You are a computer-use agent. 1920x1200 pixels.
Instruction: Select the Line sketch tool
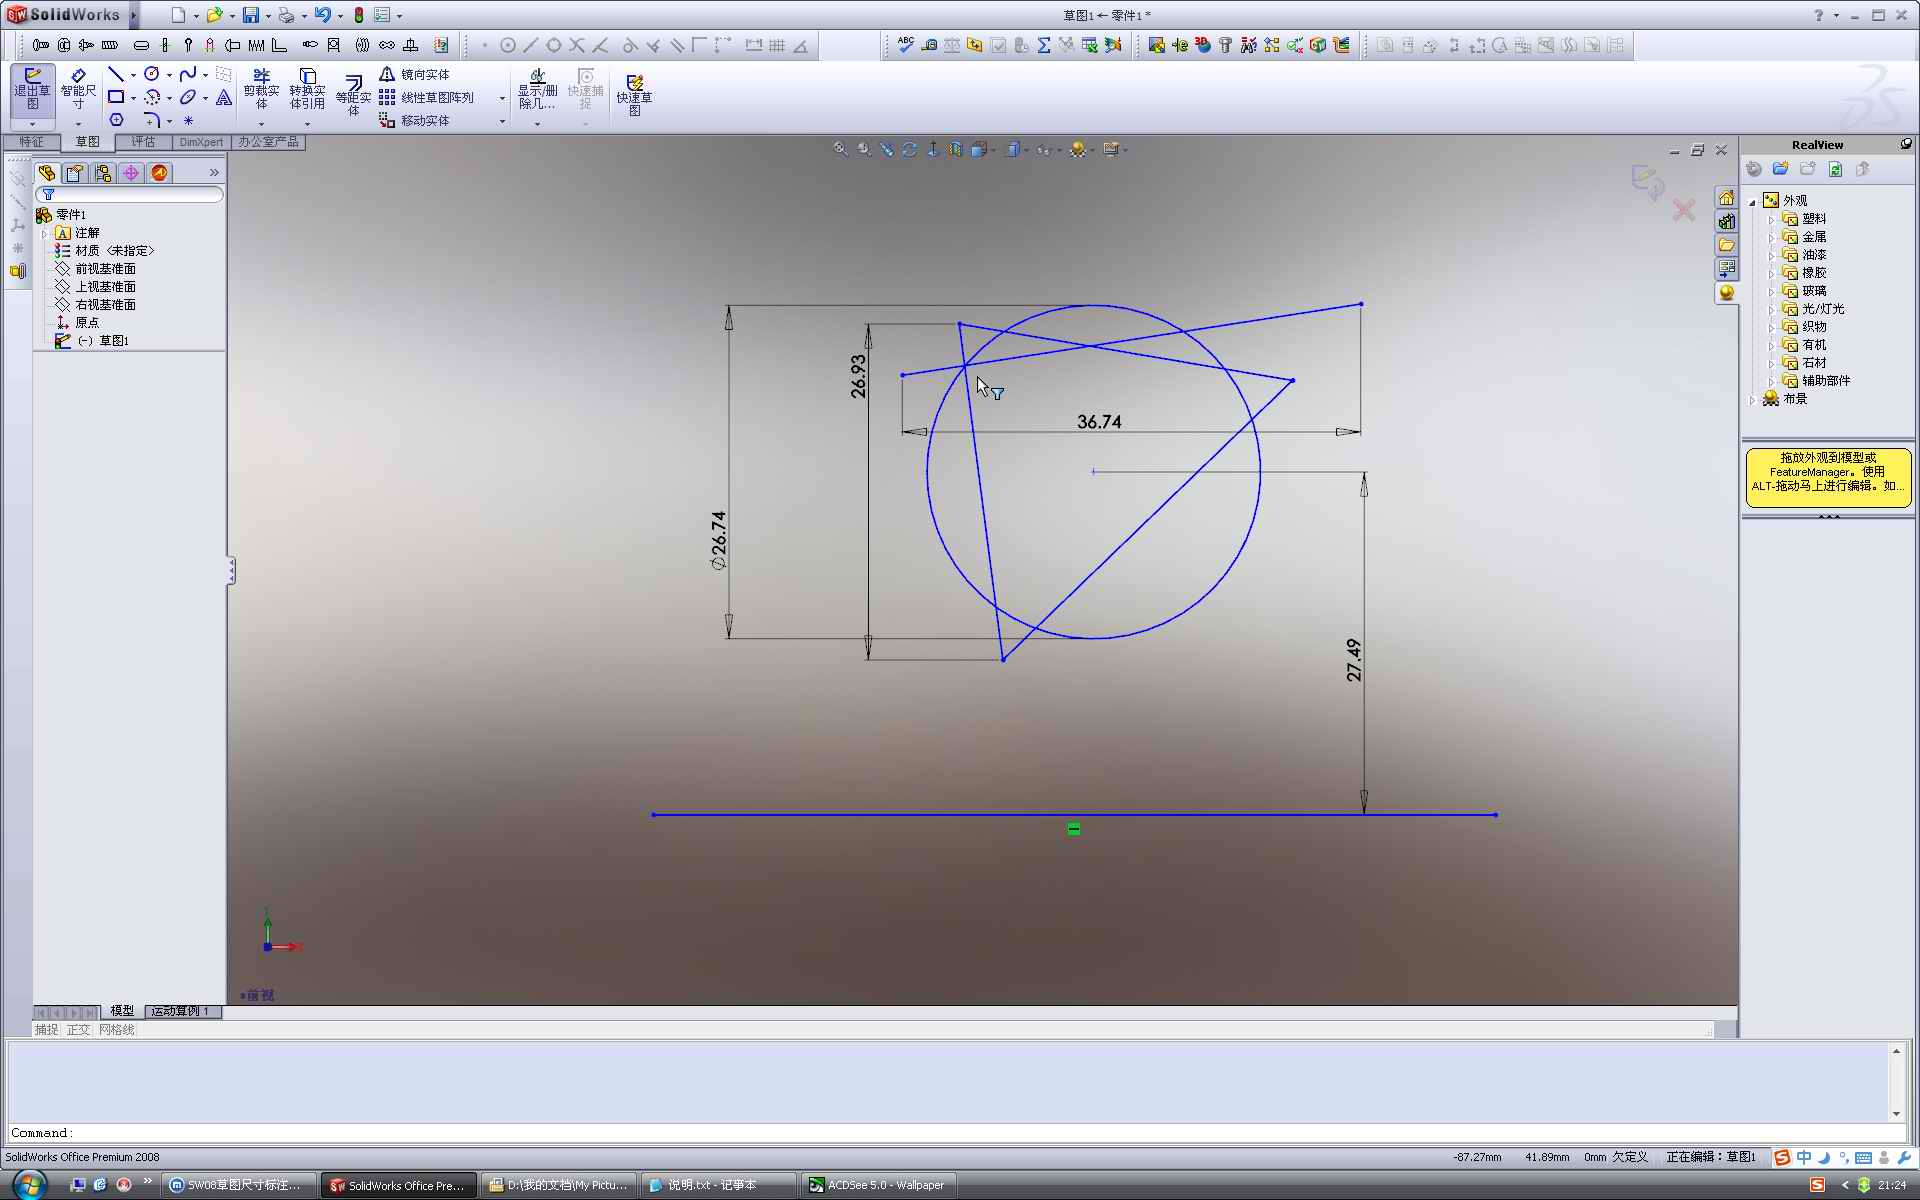pyautogui.click(x=116, y=74)
